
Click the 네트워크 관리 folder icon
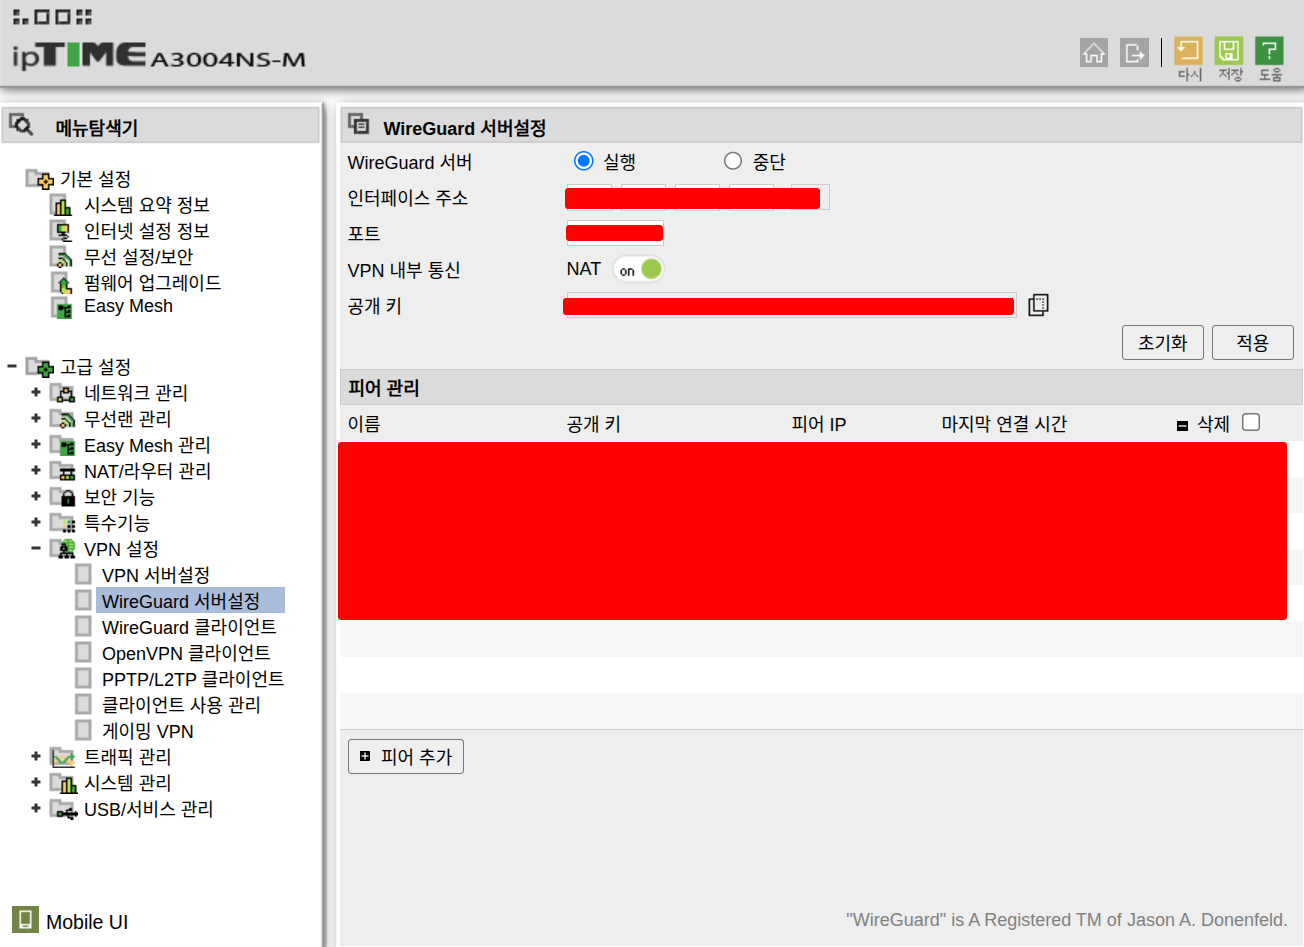pyautogui.click(x=63, y=393)
